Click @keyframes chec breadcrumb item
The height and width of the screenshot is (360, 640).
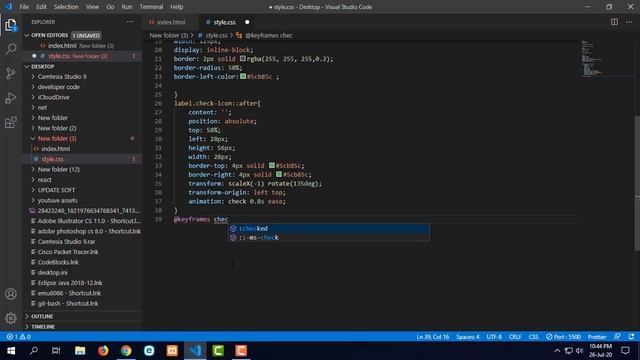tap(269, 36)
